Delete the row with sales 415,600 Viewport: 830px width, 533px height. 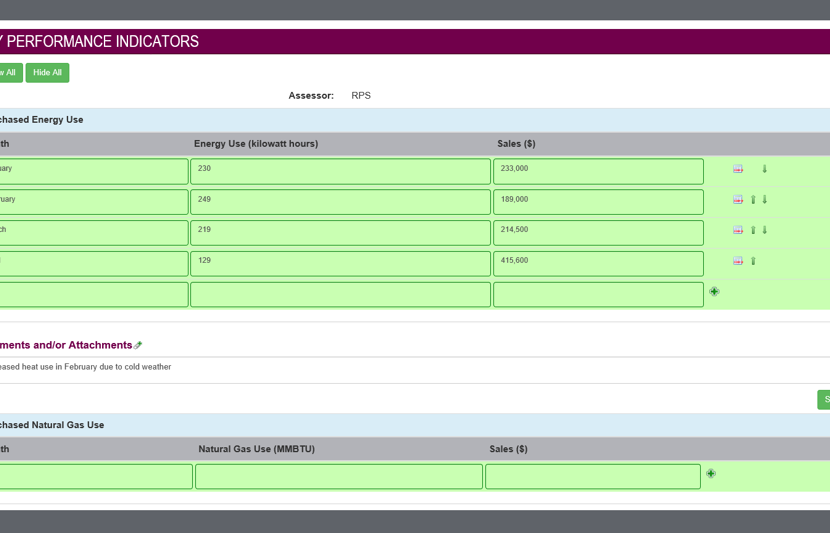point(738,262)
